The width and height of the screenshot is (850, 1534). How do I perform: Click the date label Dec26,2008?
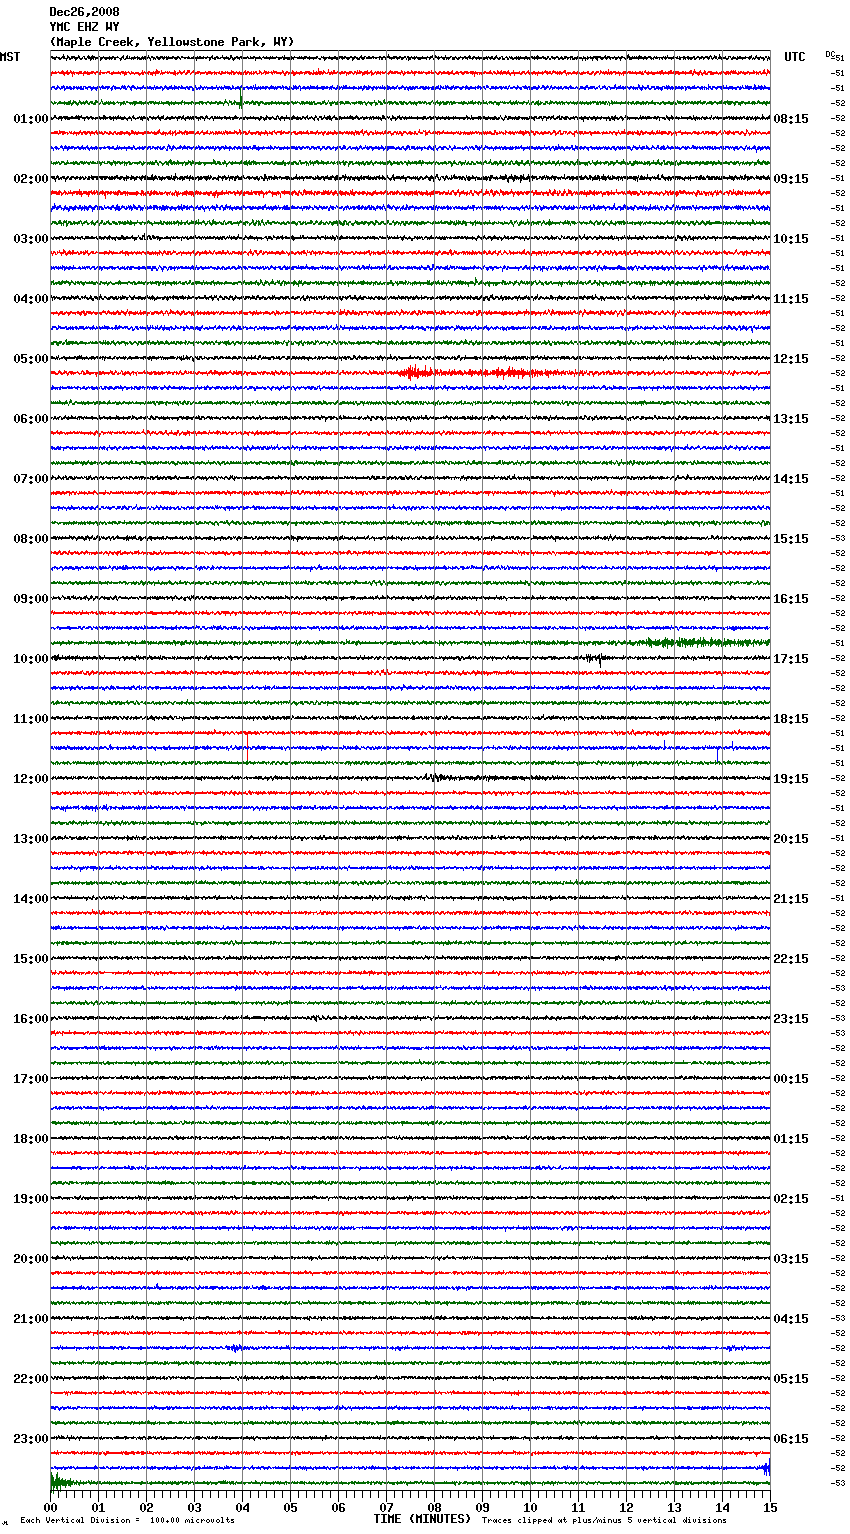click(x=84, y=12)
